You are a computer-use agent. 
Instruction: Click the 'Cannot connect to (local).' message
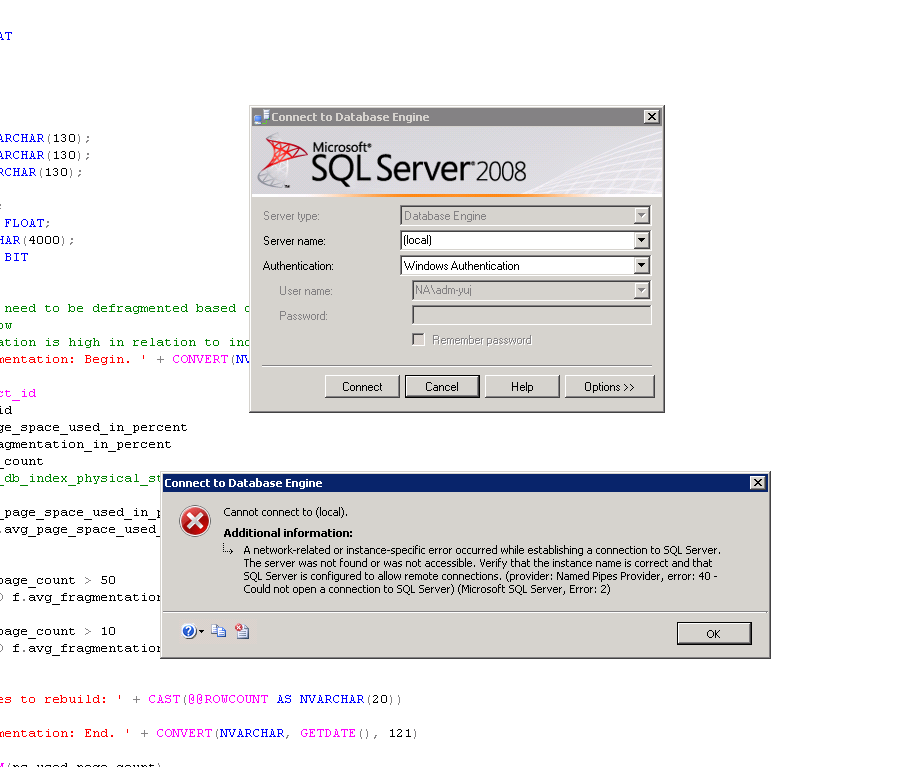286,512
